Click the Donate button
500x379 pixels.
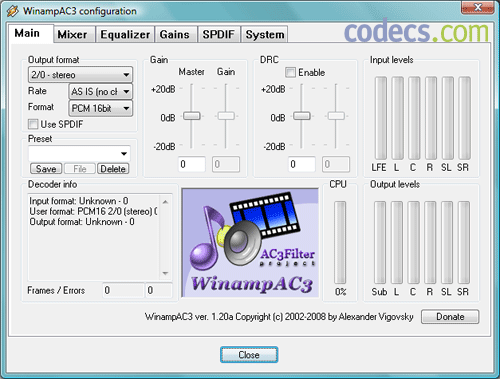pyautogui.click(x=450, y=317)
